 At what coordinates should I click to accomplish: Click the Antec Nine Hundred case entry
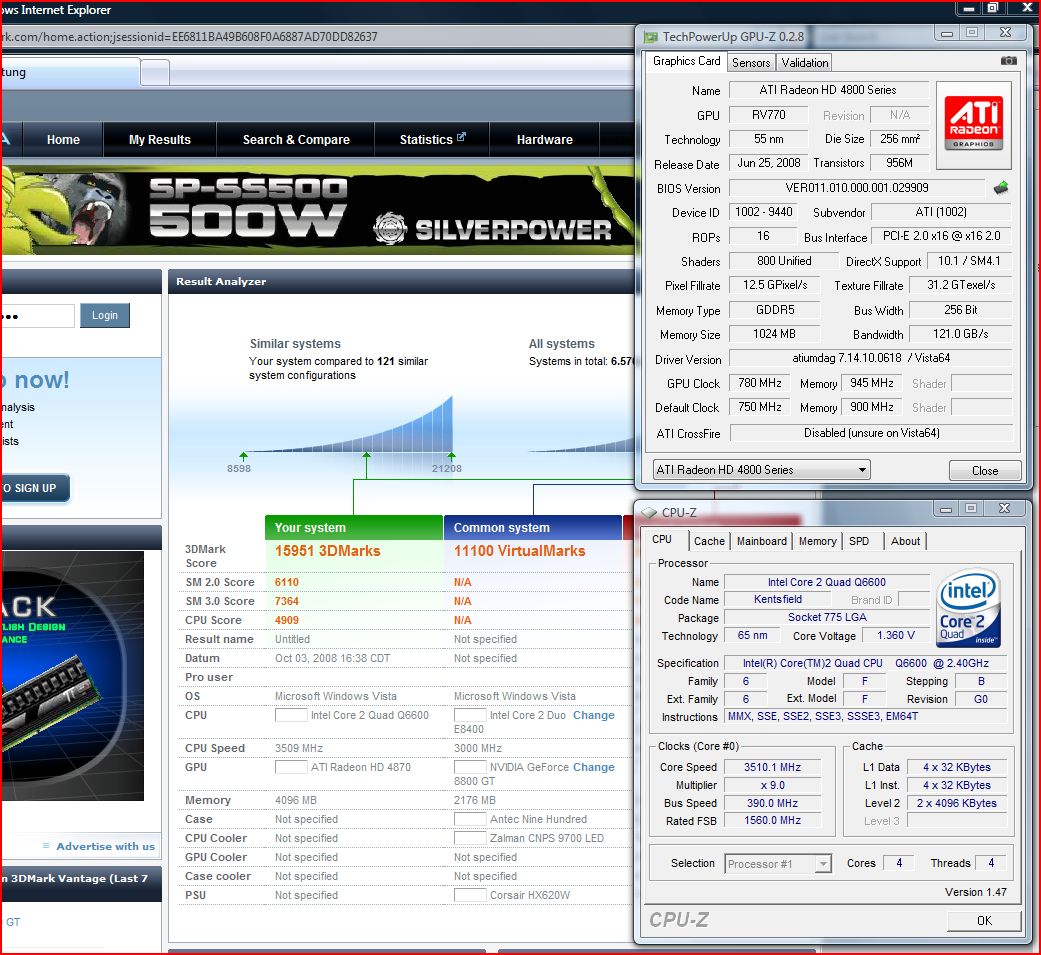click(538, 820)
